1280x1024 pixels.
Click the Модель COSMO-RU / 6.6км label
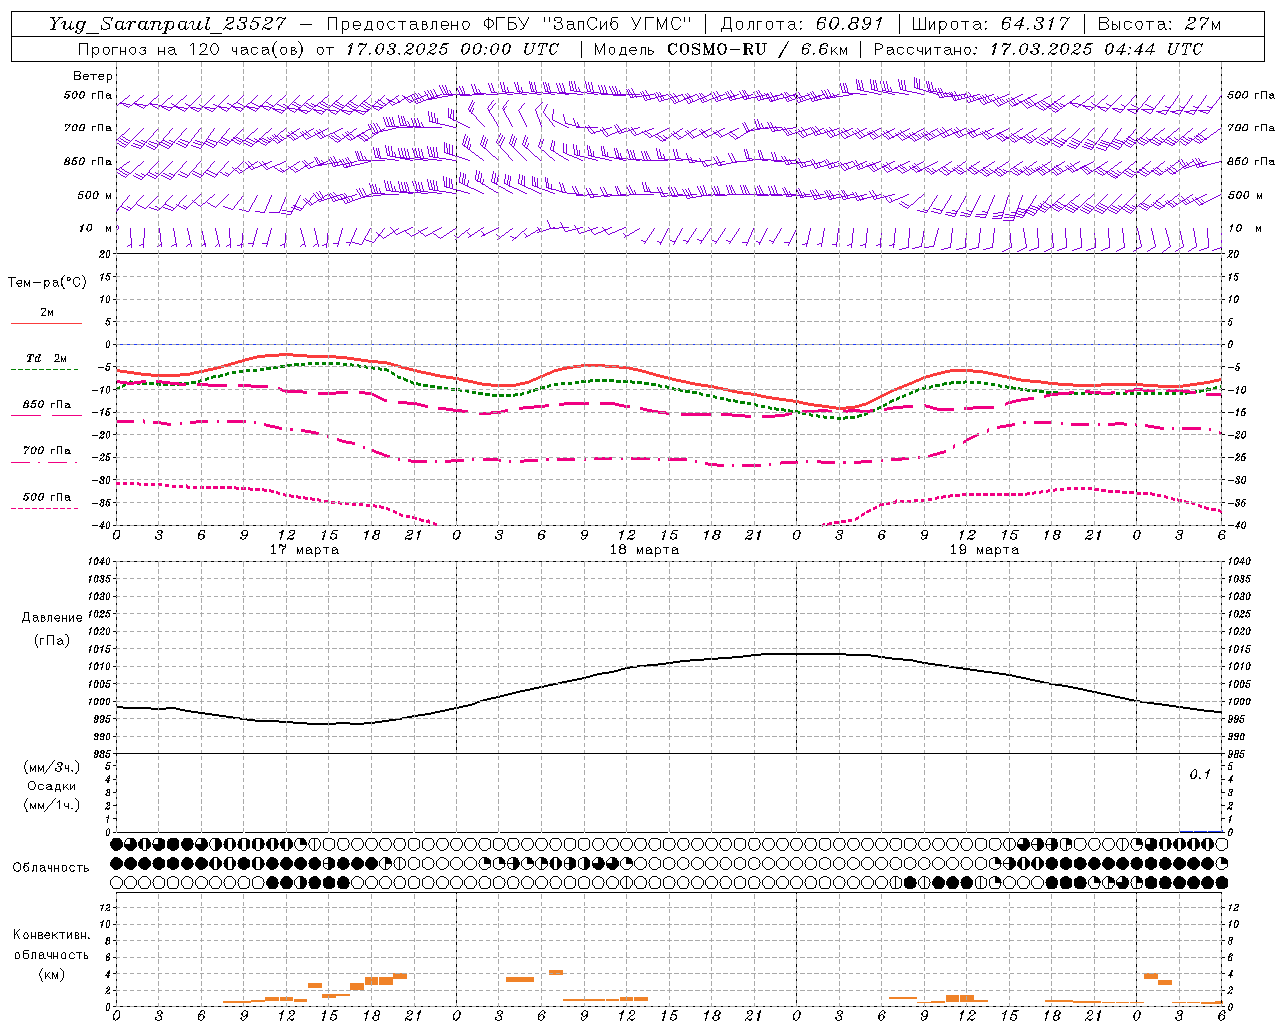tap(720, 49)
